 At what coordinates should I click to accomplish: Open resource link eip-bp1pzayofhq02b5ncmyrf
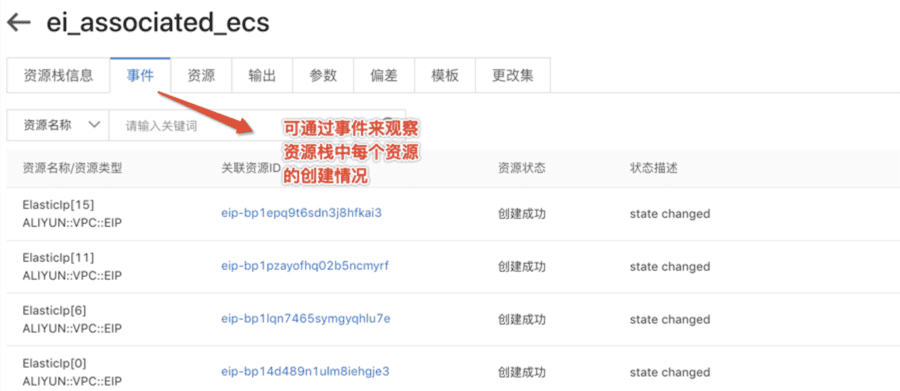click(305, 266)
